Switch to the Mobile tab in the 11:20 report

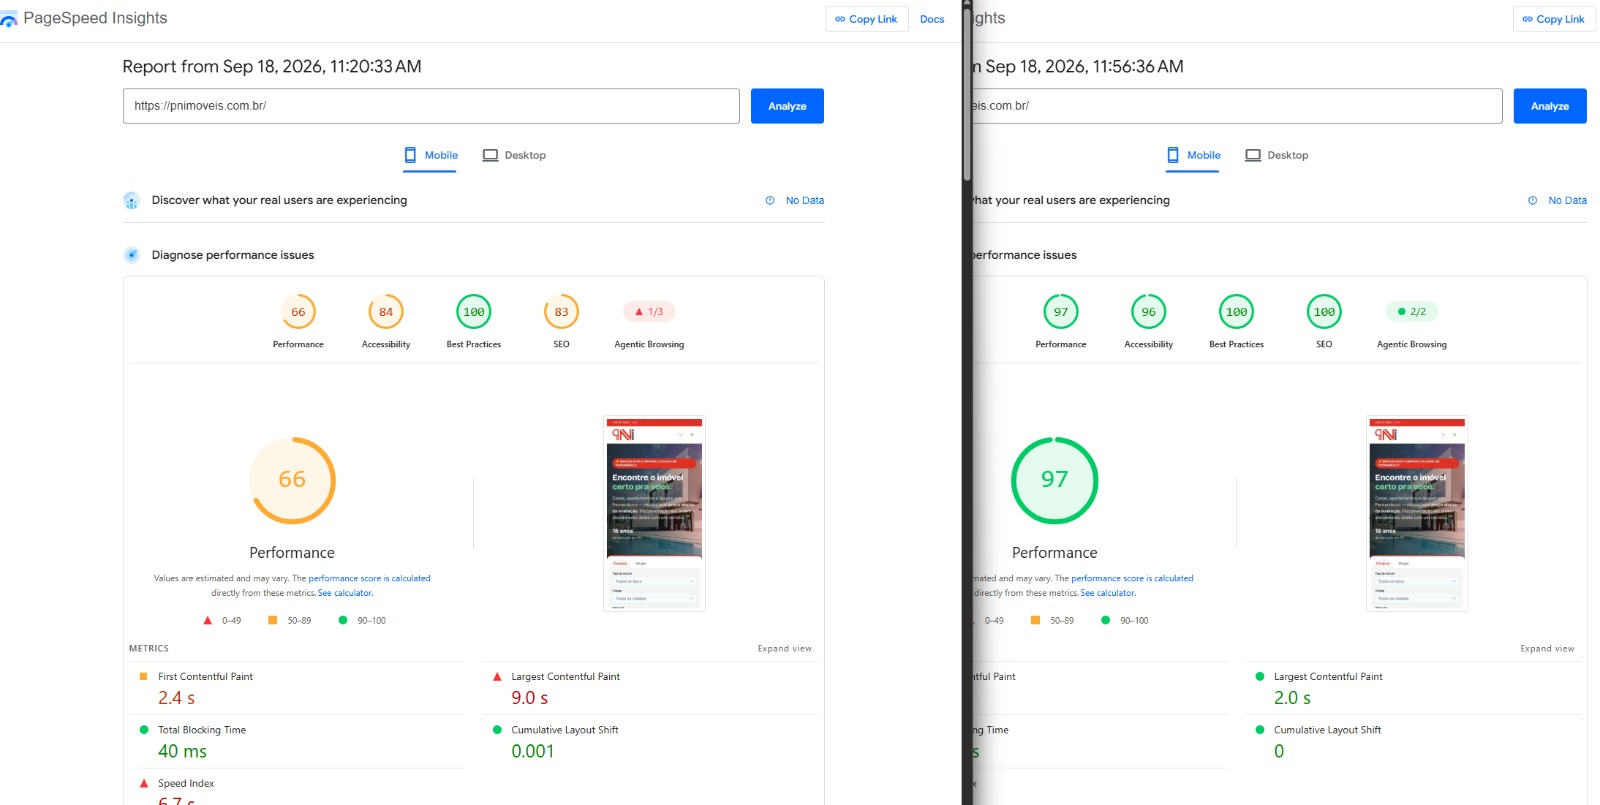click(x=431, y=156)
